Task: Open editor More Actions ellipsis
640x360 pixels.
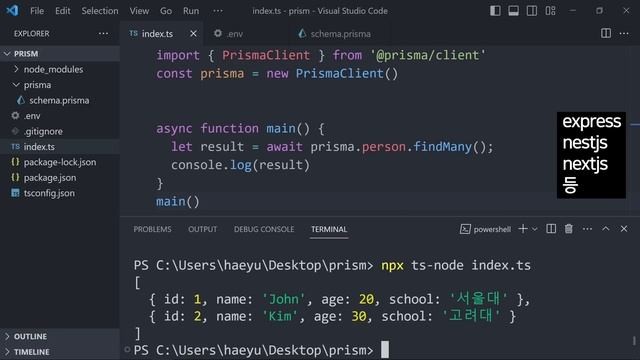Action: pos(624,33)
